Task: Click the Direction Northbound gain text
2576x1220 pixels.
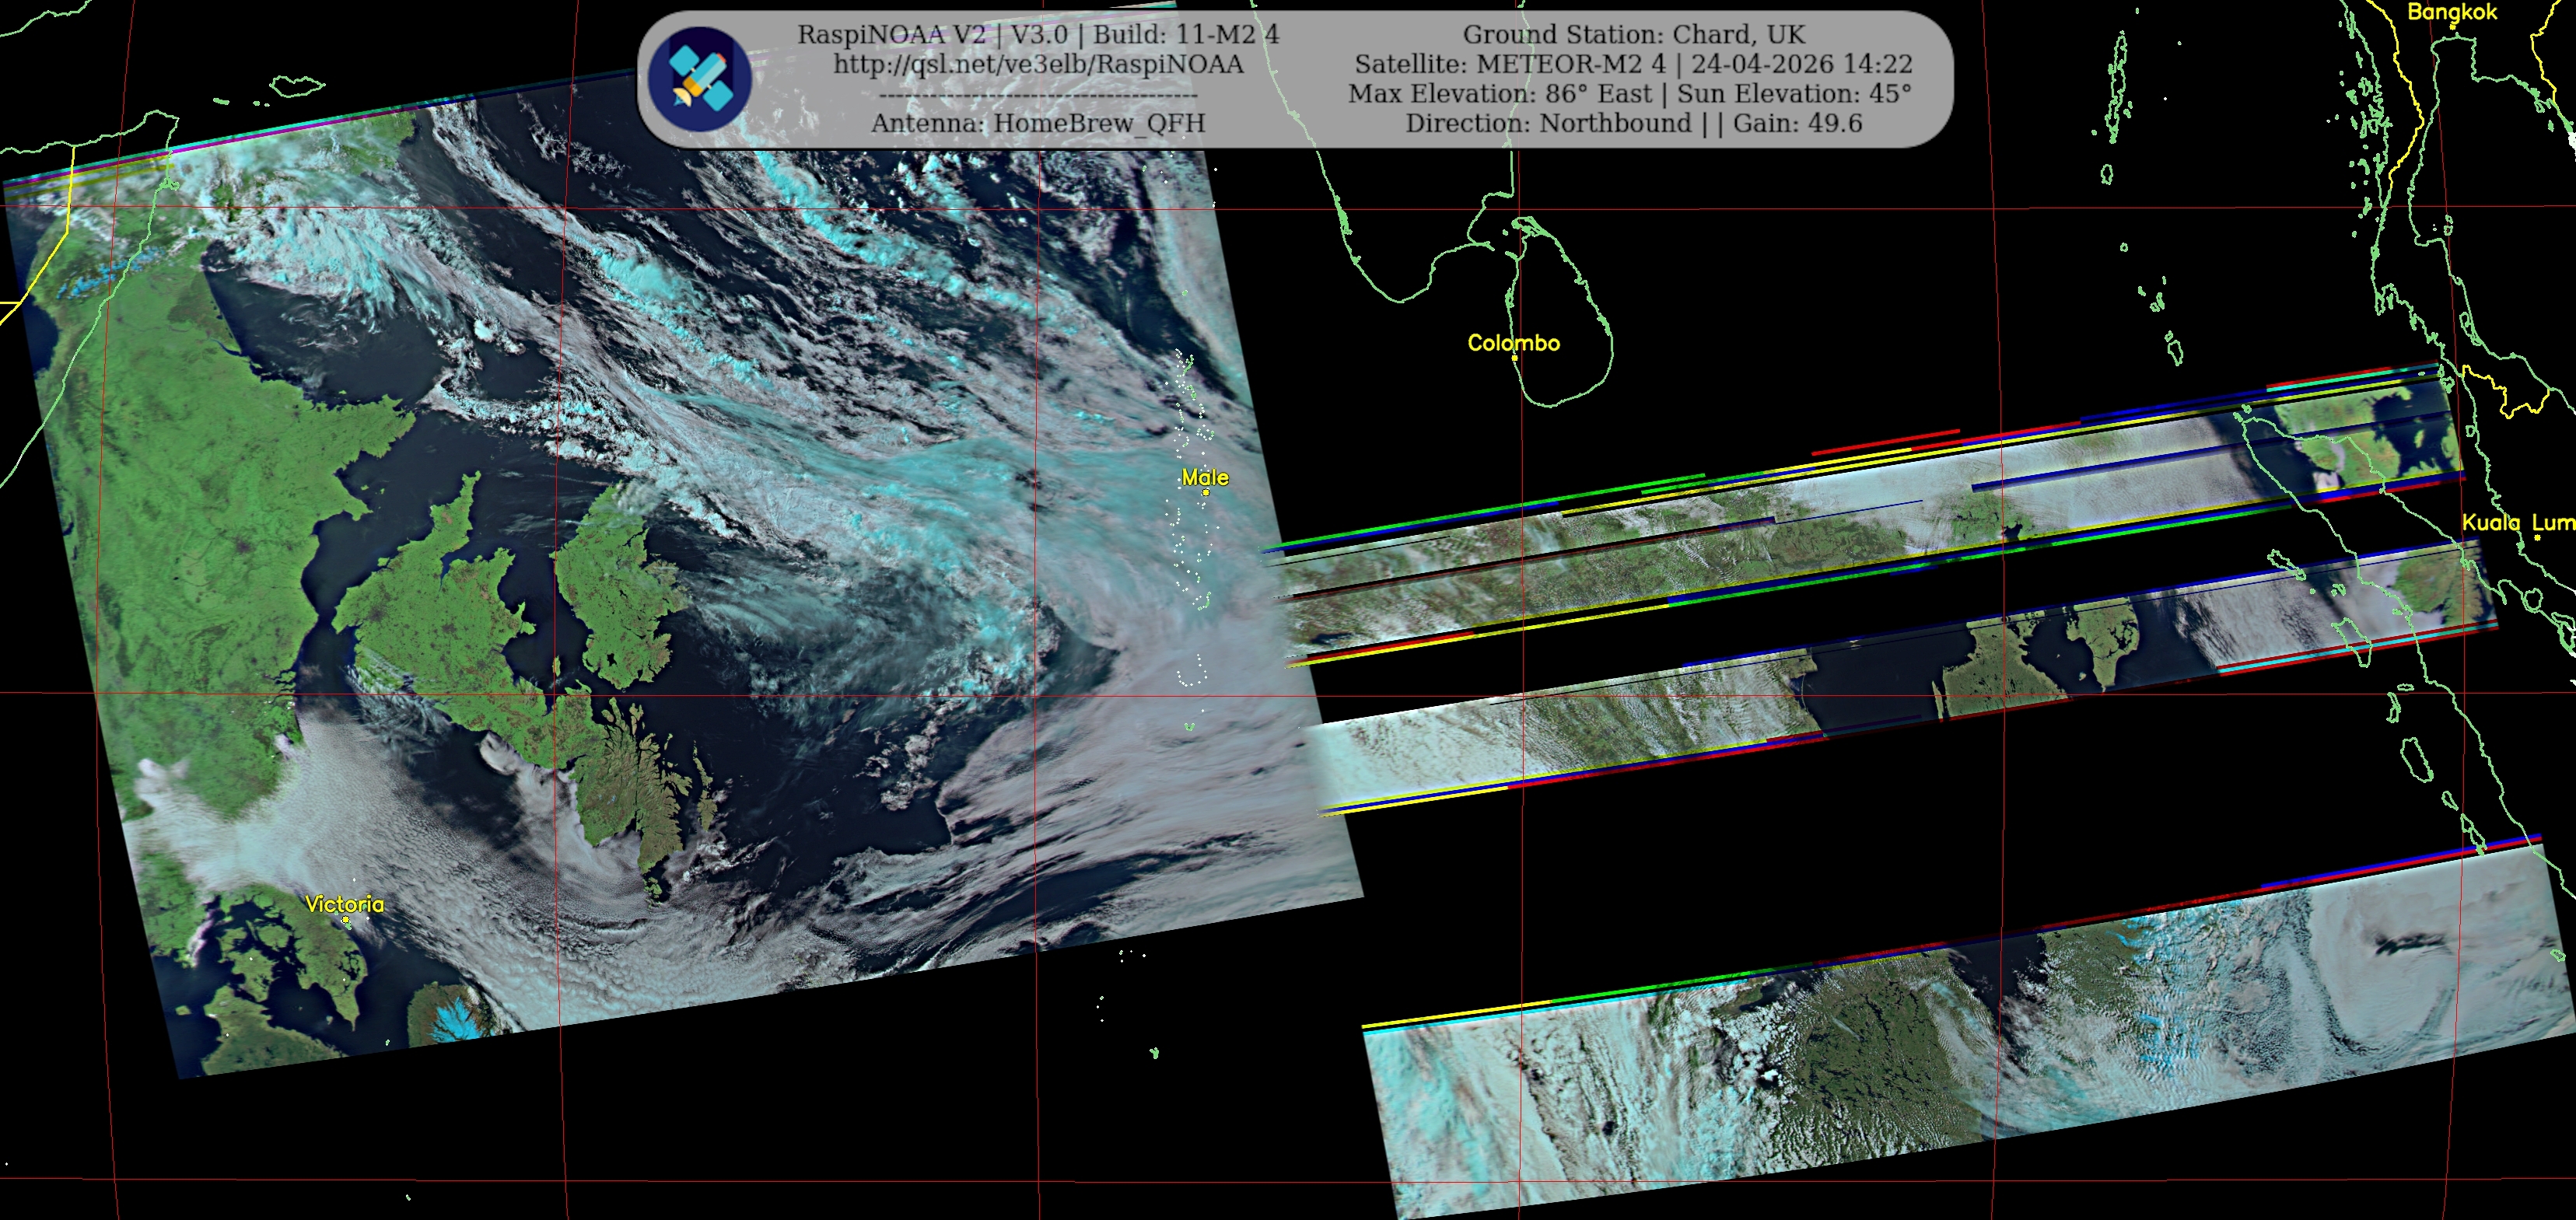Action: [x=1633, y=123]
